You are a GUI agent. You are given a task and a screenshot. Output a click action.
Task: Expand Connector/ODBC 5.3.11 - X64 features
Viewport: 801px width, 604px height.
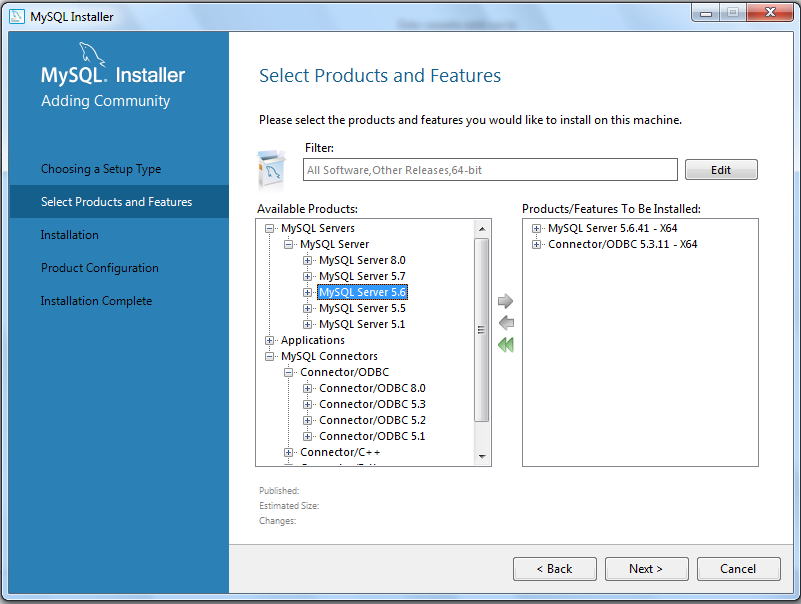536,244
